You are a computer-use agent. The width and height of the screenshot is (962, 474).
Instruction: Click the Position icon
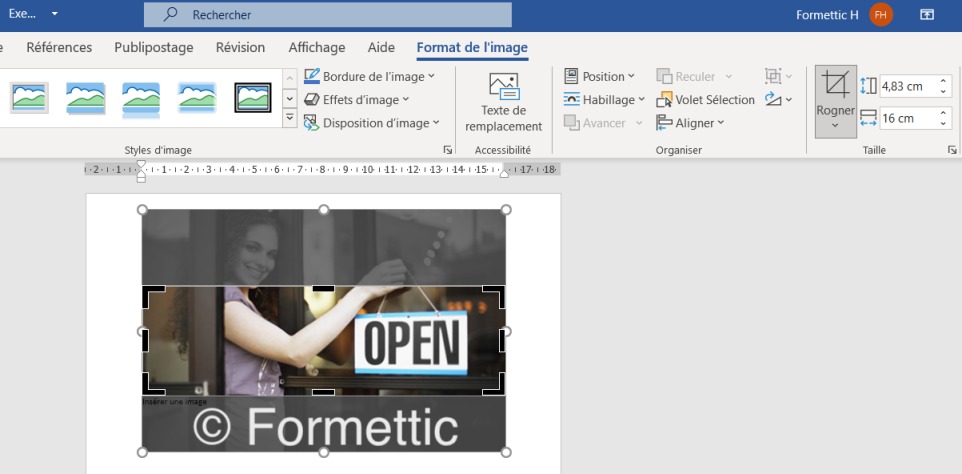(x=571, y=76)
